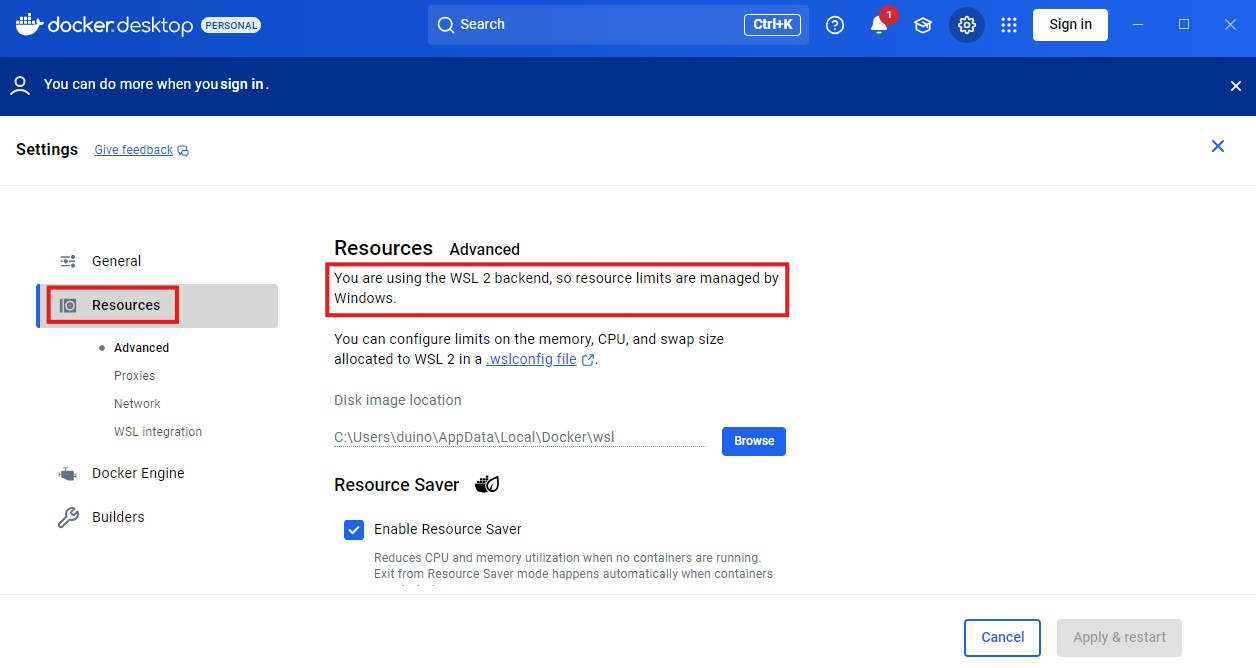The height and width of the screenshot is (668, 1256).
Task: Open Builders settings section
Action: click(x=158, y=517)
